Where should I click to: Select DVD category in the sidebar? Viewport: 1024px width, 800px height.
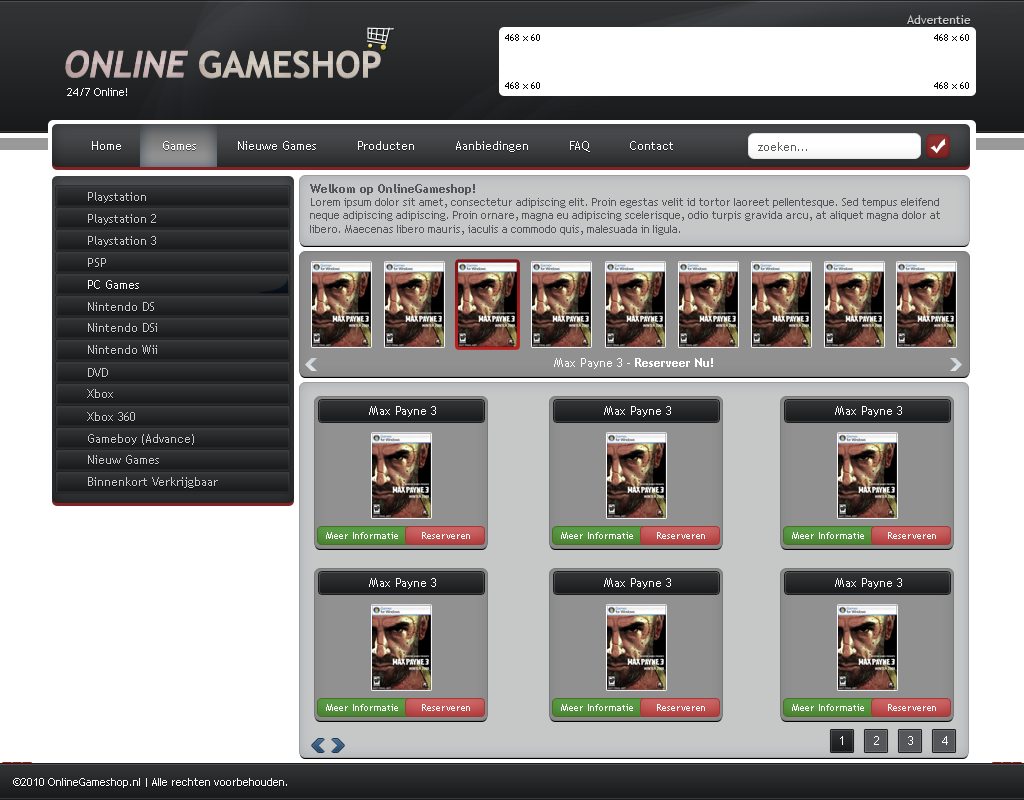click(x=173, y=372)
